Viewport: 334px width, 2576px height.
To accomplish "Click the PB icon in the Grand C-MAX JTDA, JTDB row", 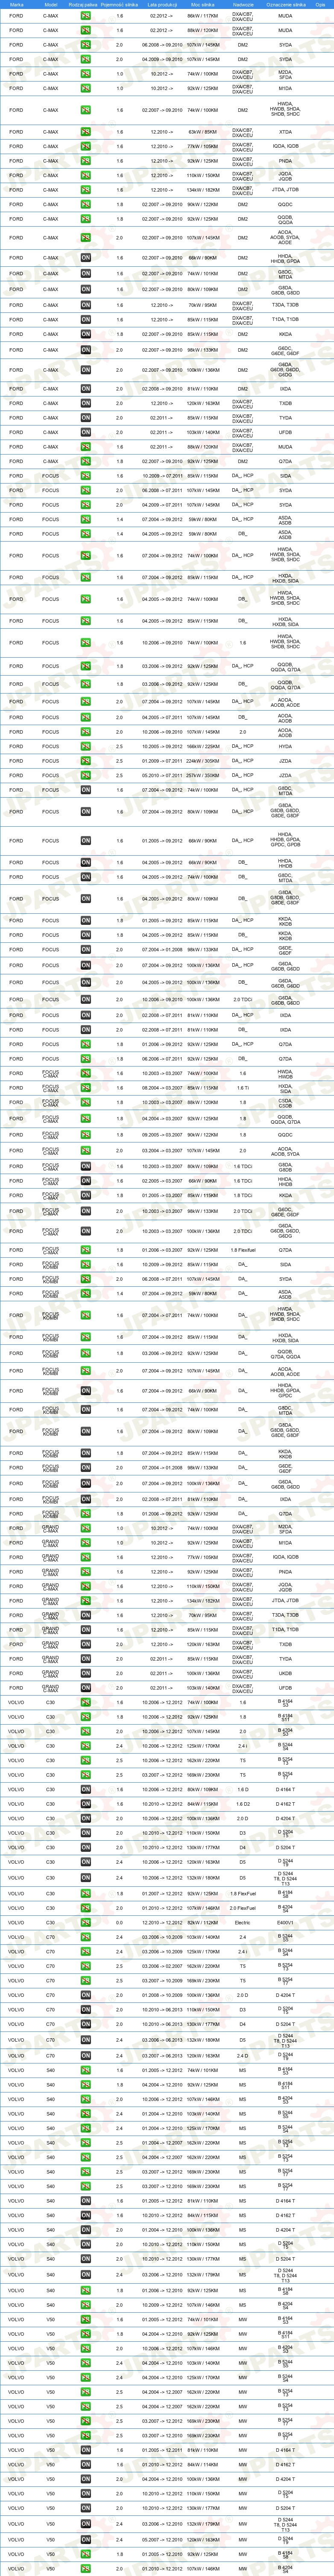I will [x=86, y=1601].
